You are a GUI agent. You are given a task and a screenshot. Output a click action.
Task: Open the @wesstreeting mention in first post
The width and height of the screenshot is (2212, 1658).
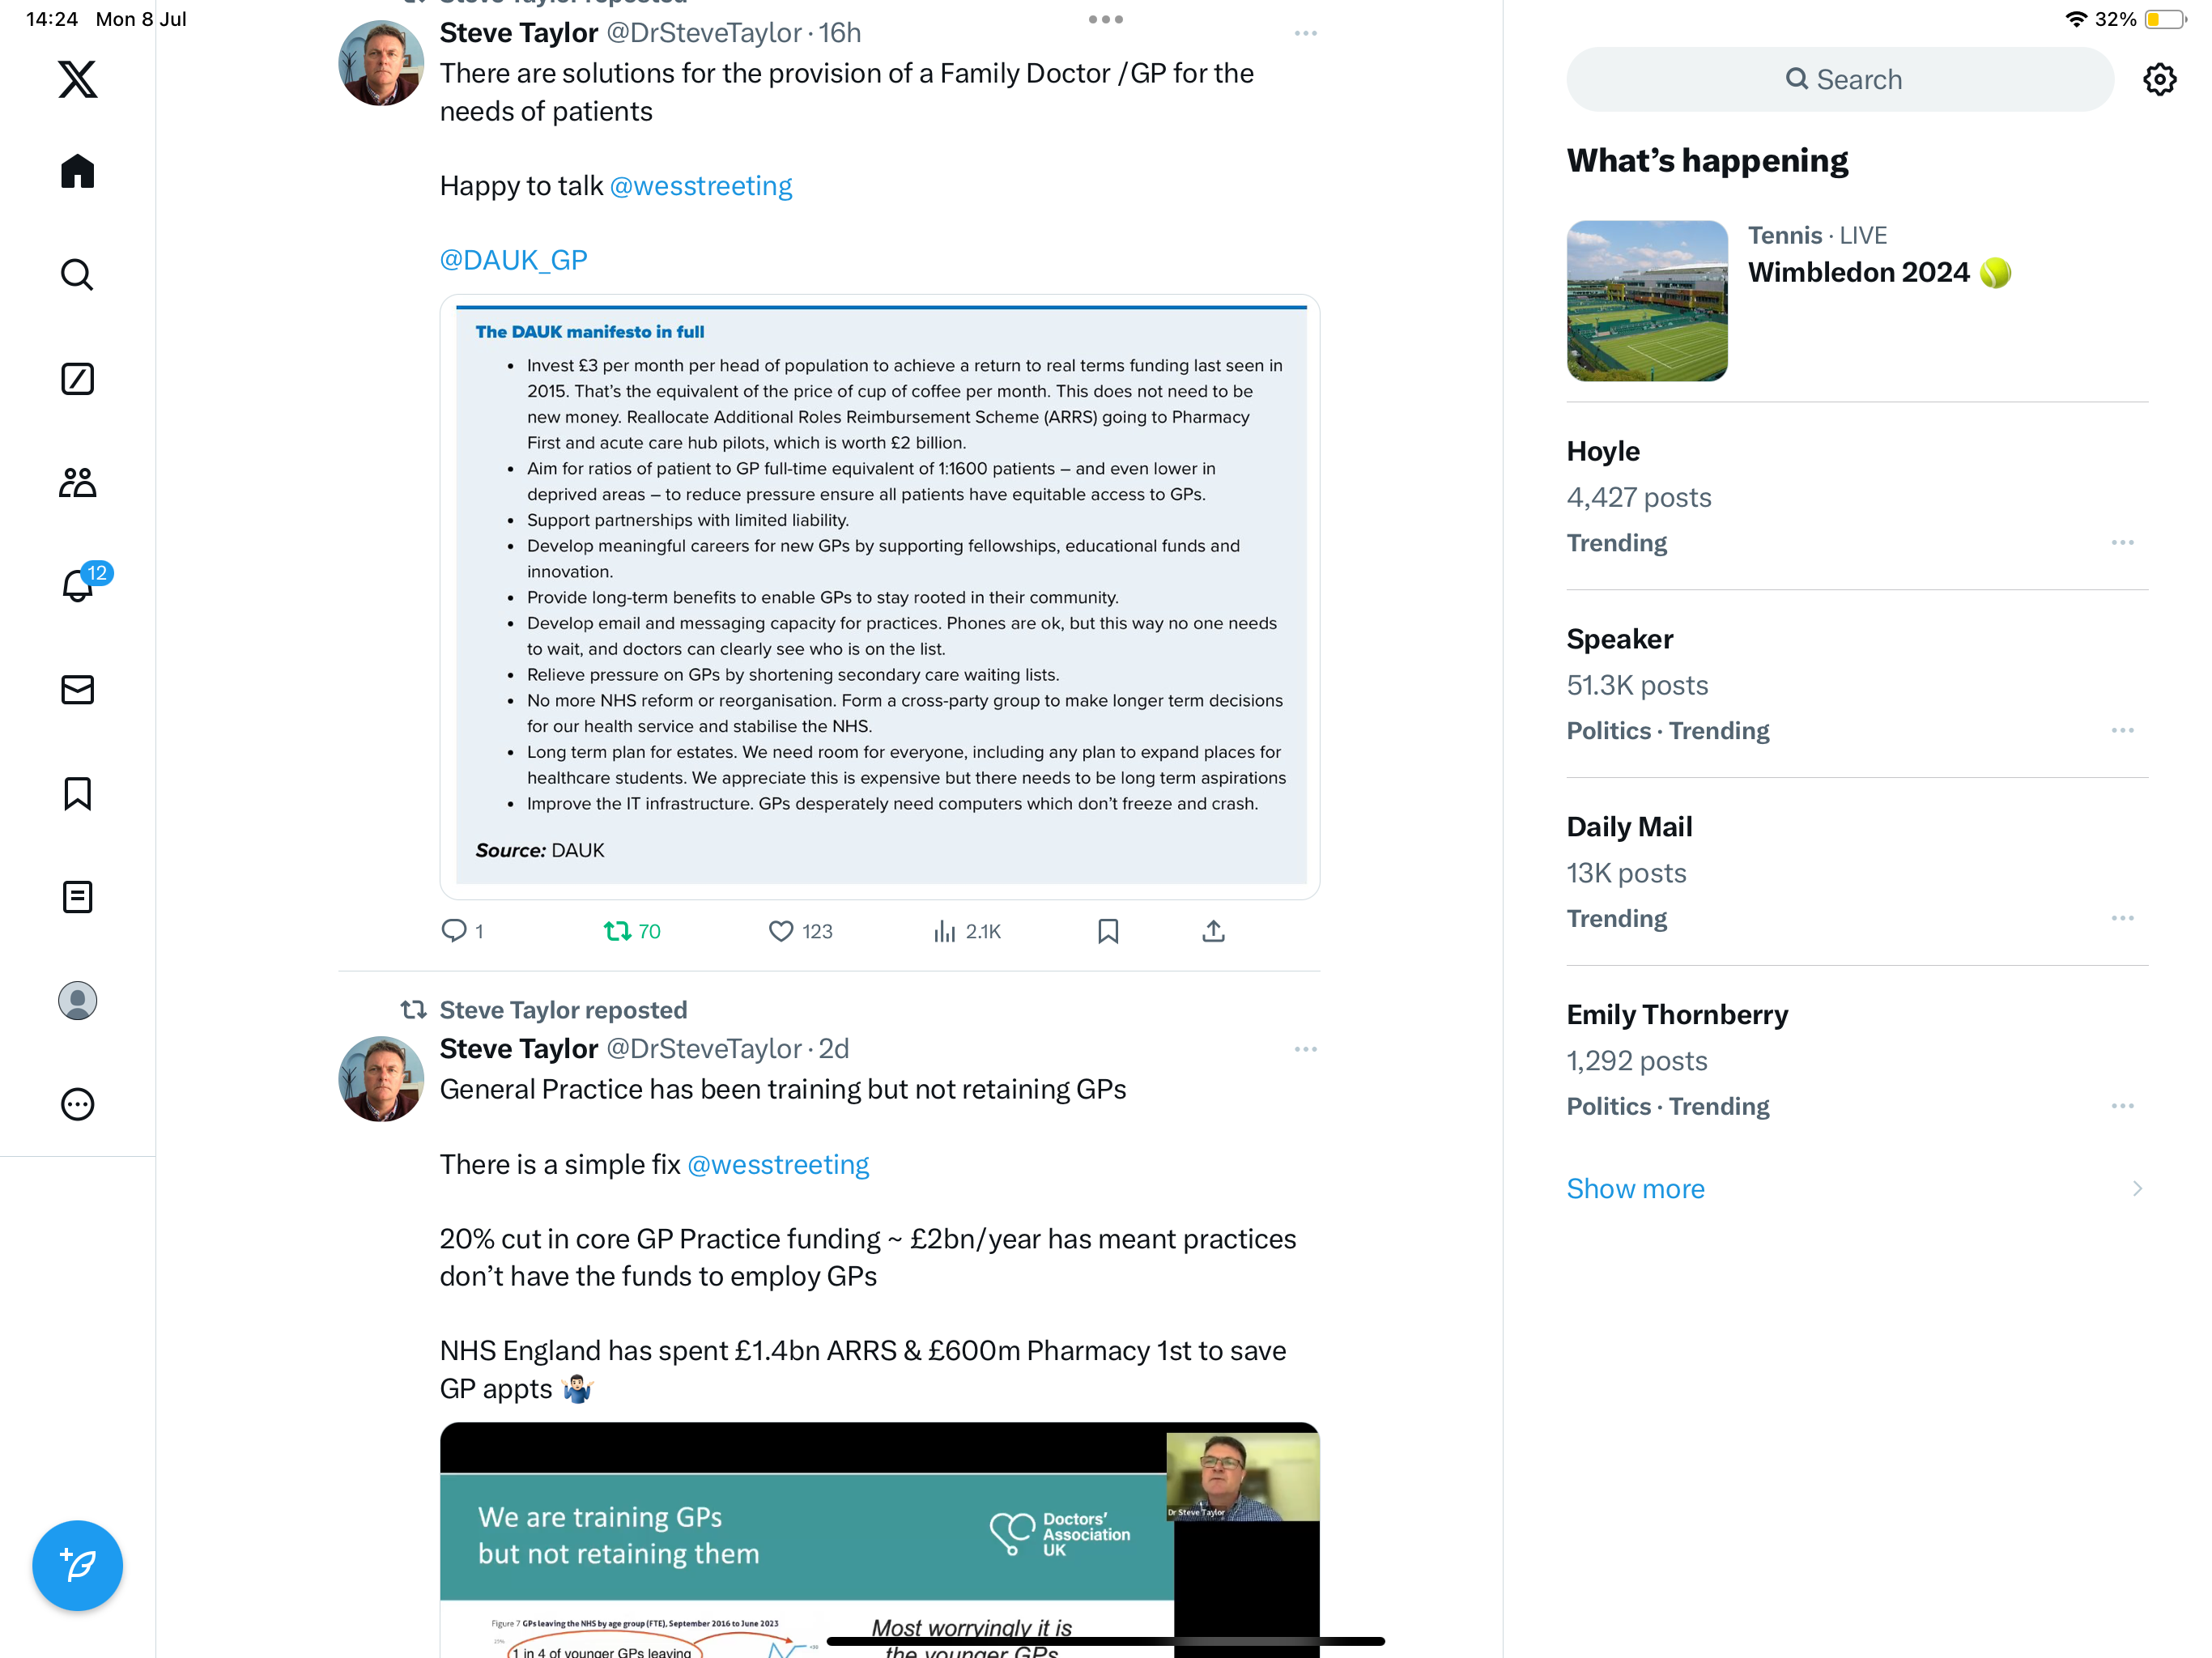point(700,186)
